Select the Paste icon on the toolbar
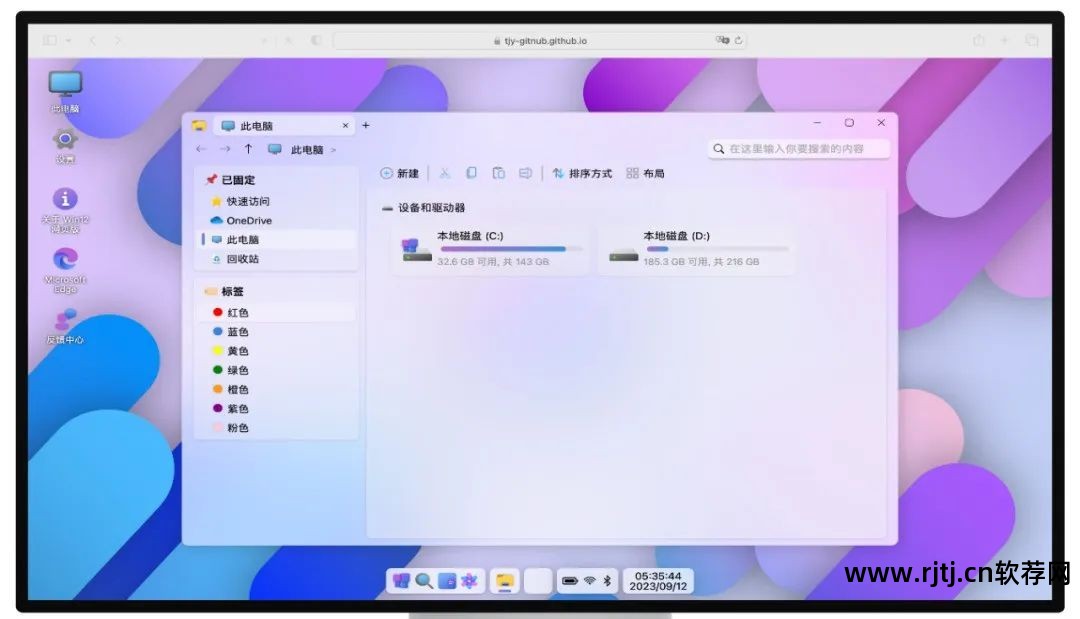Screen dimensions: 1080x619 [x=499, y=174]
